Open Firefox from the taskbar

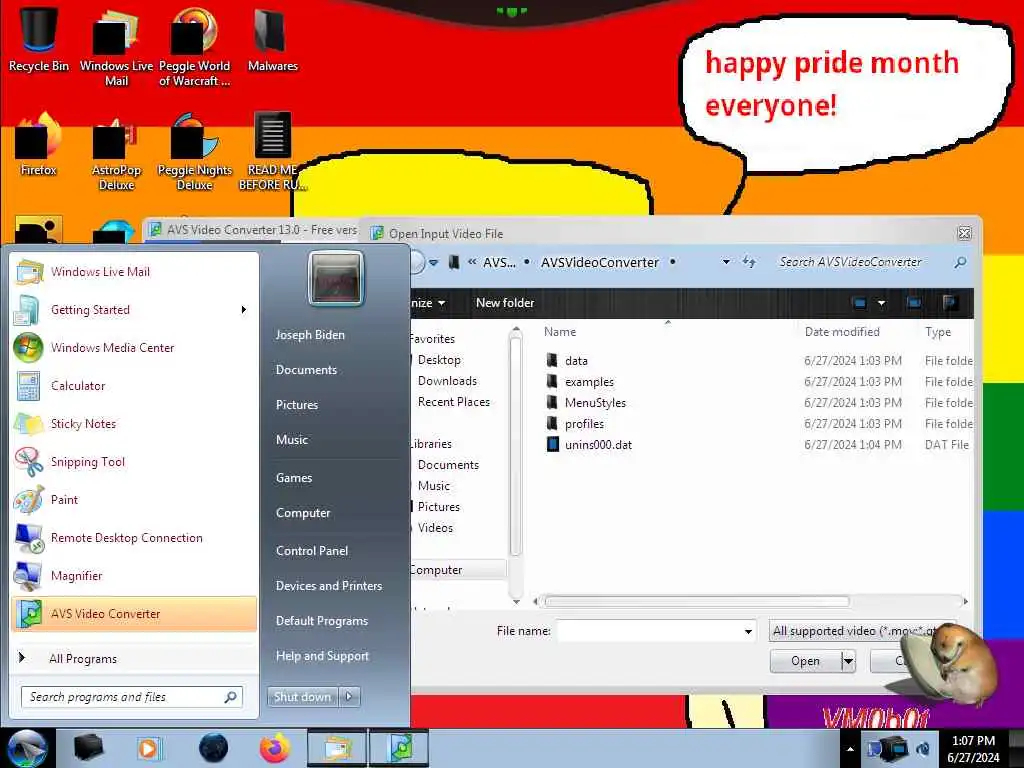(275, 748)
